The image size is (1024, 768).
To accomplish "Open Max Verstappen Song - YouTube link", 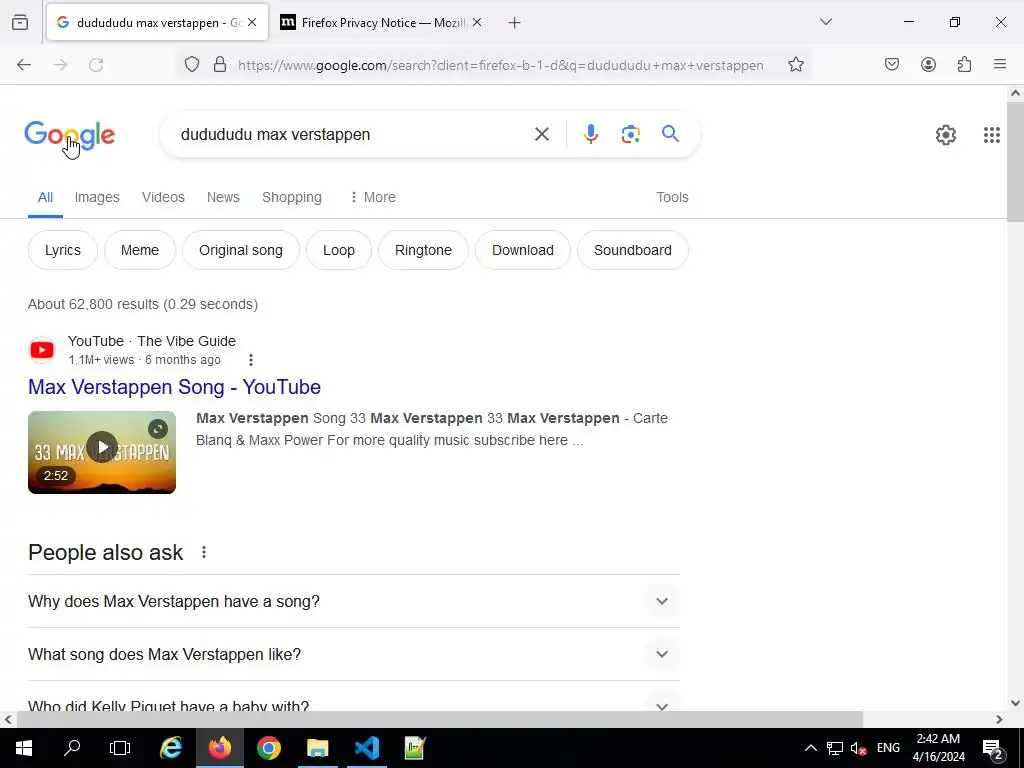I will [x=174, y=387].
